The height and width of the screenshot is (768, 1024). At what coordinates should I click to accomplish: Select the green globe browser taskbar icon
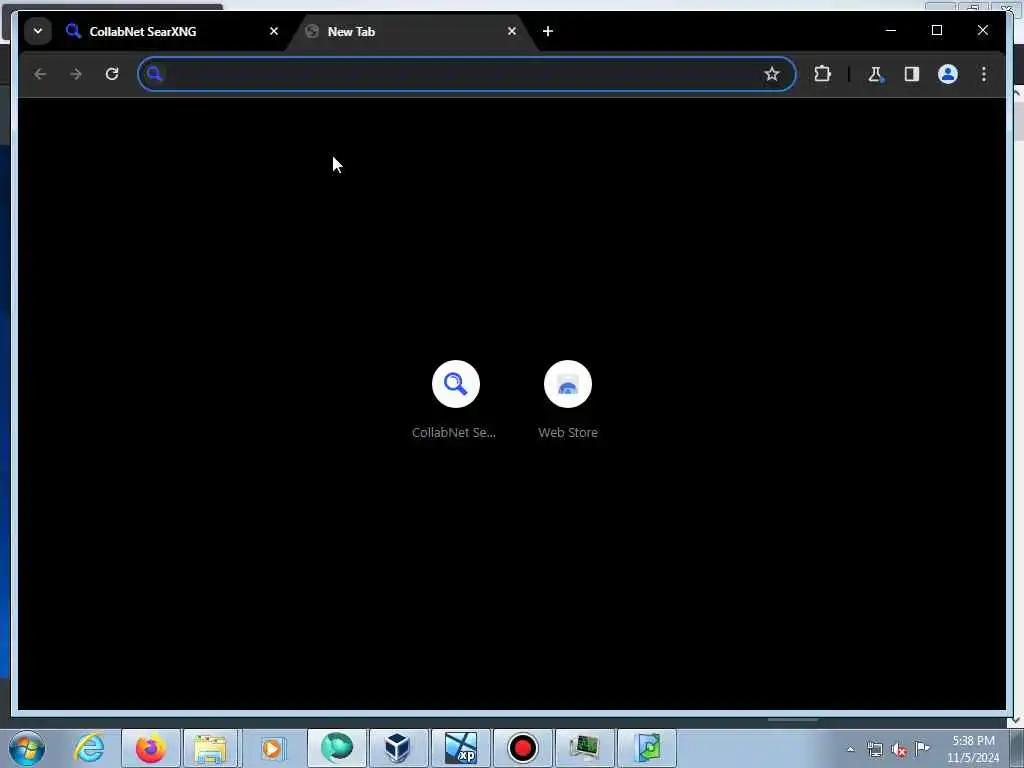tap(336, 748)
